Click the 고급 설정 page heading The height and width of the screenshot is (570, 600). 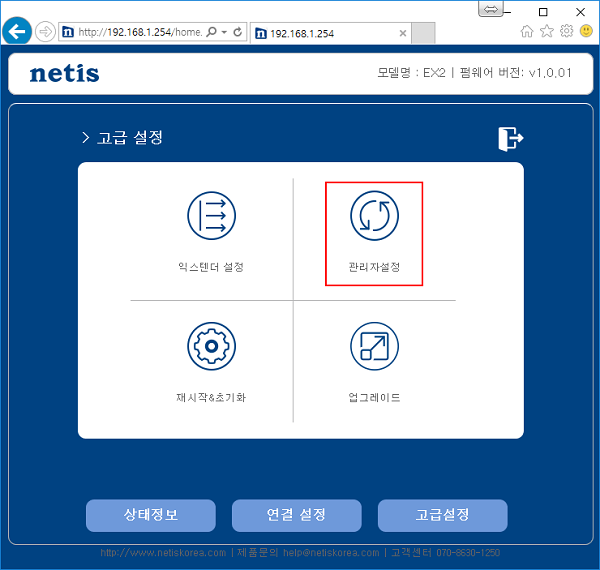130,138
